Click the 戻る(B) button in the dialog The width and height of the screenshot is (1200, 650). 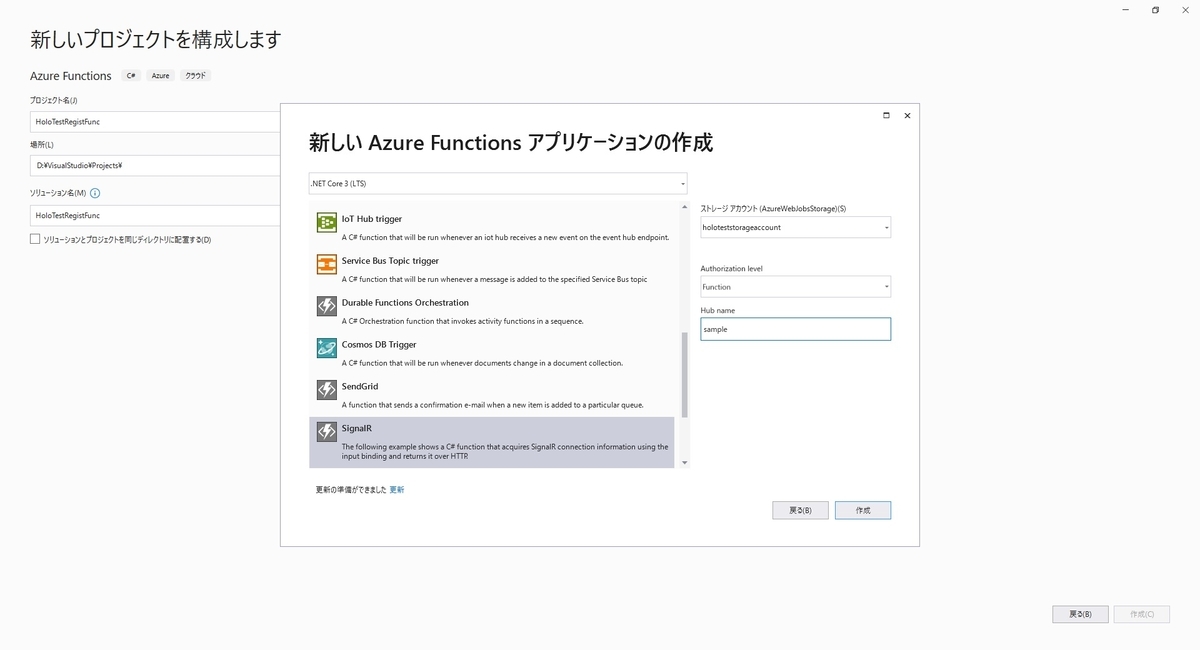800,510
